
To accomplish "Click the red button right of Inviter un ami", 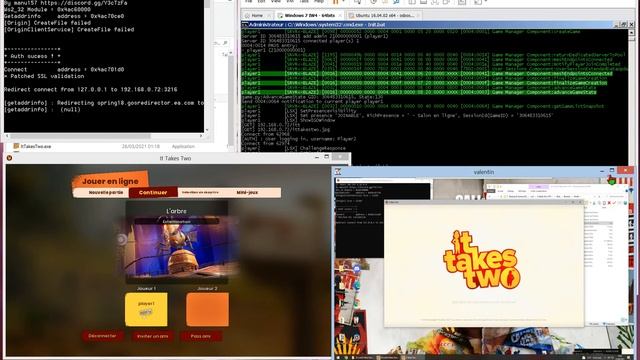I will tap(200, 336).
